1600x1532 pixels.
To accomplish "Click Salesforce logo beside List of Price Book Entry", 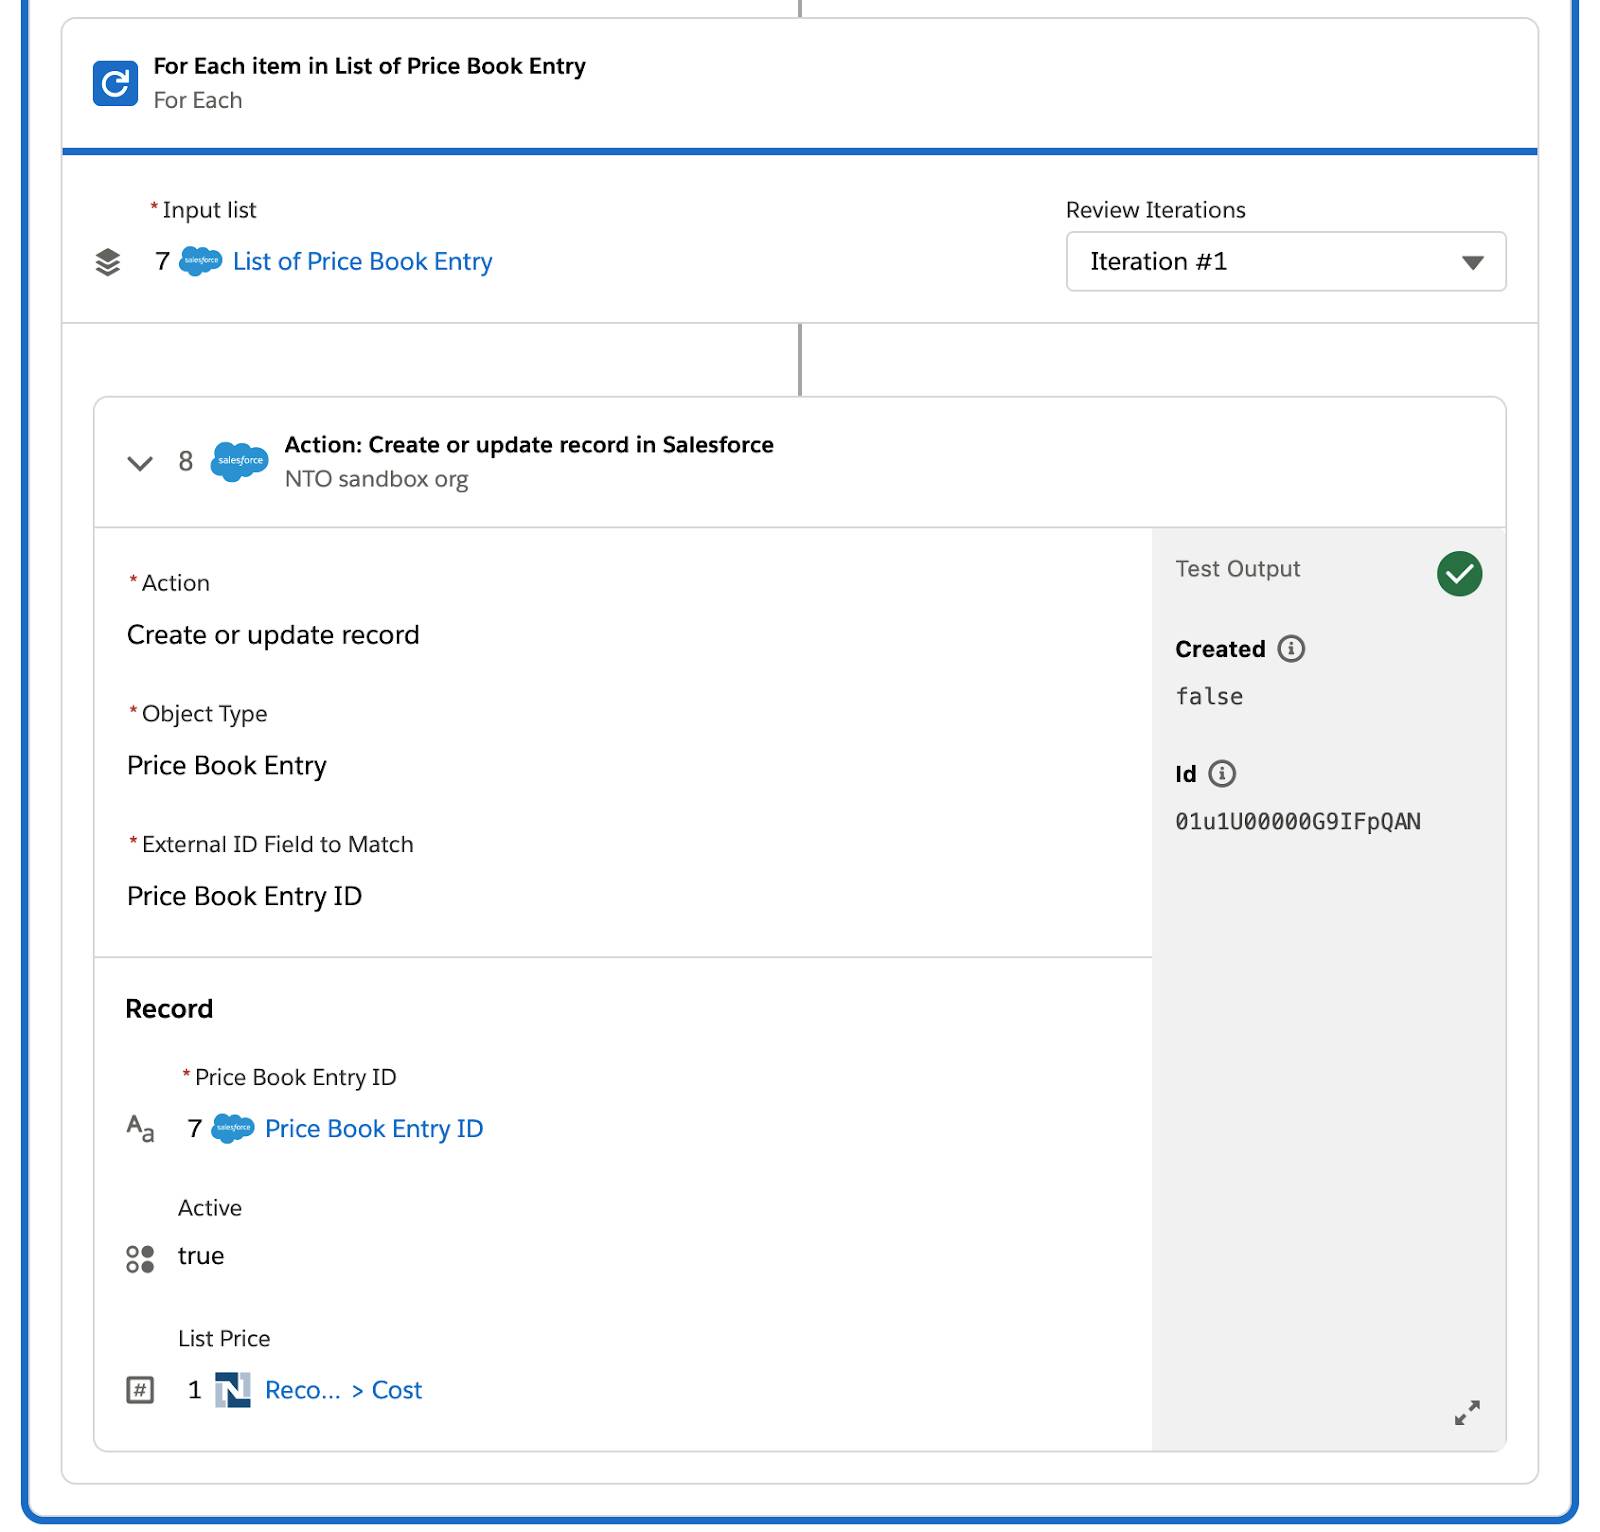I will pyautogui.click(x=201, y=261).
